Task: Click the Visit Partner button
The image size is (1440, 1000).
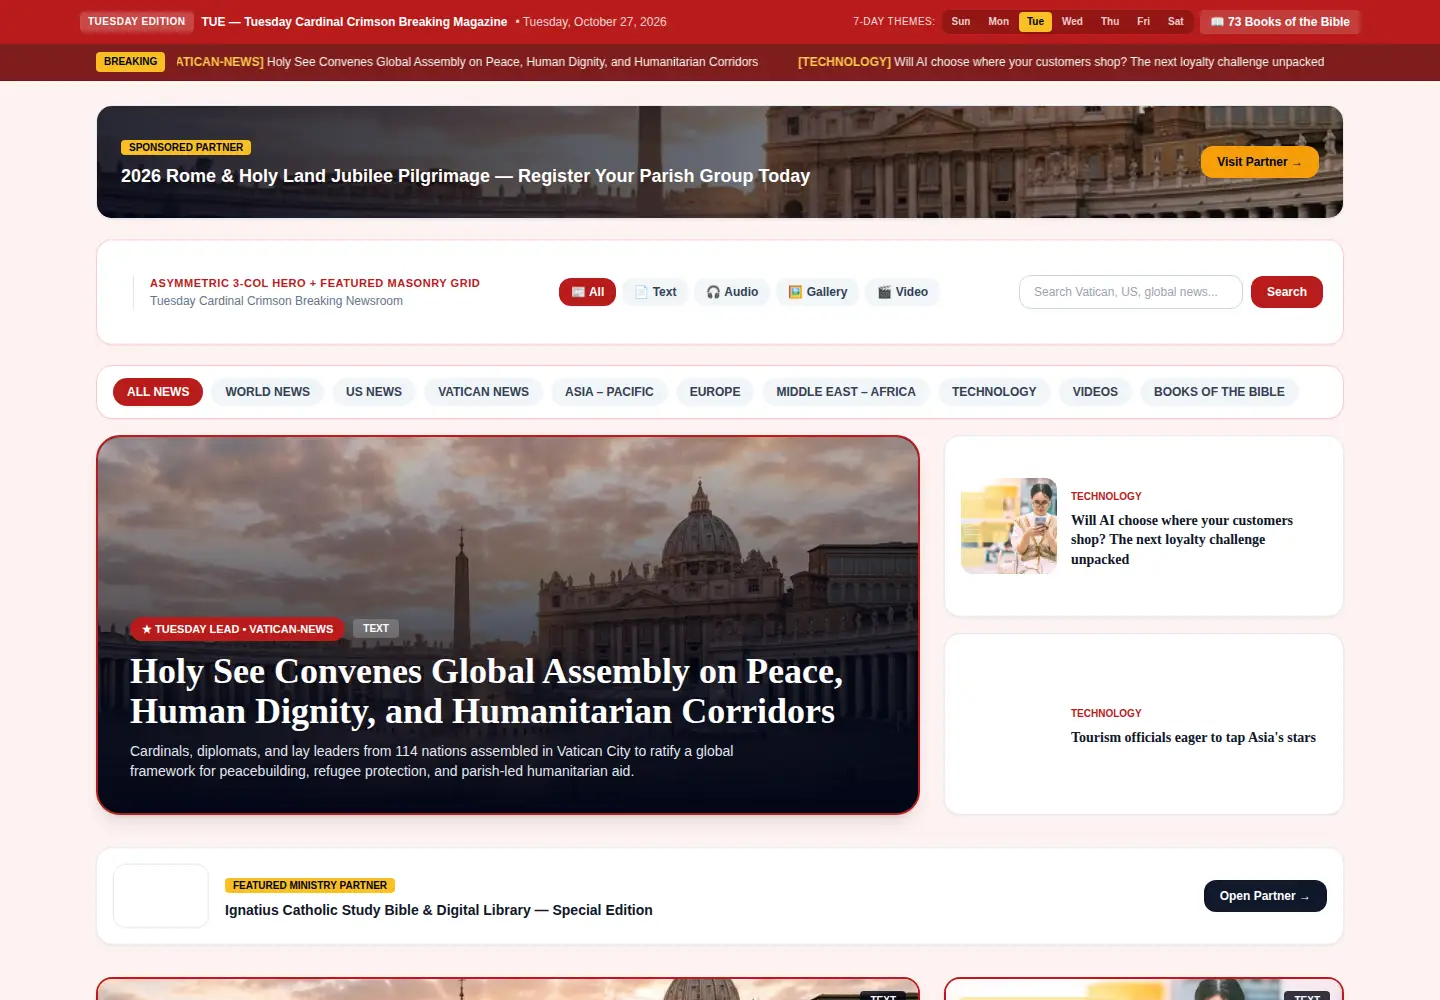Action: [1259, 162]
